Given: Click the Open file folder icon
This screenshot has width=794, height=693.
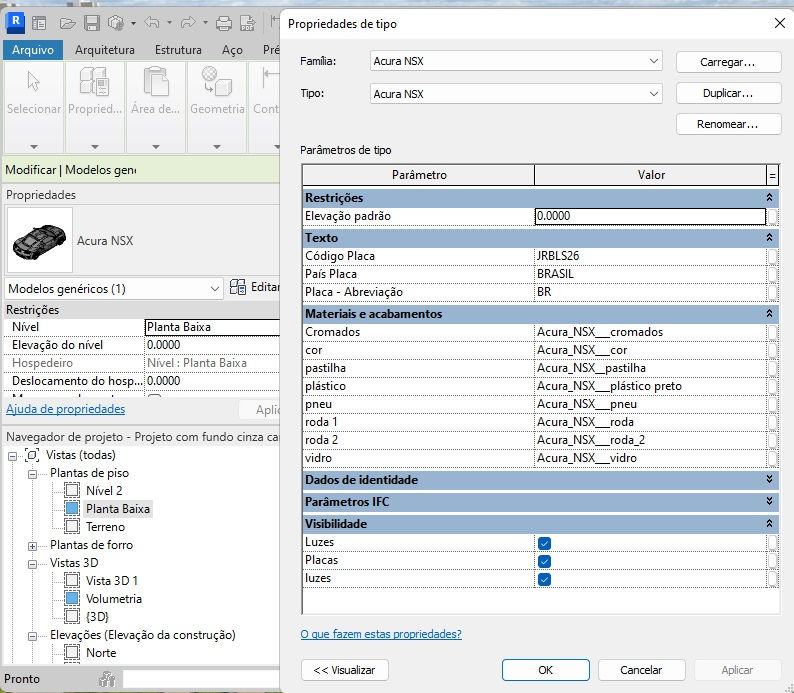Looking at the screenshot, I should click(x=67, y=22).
